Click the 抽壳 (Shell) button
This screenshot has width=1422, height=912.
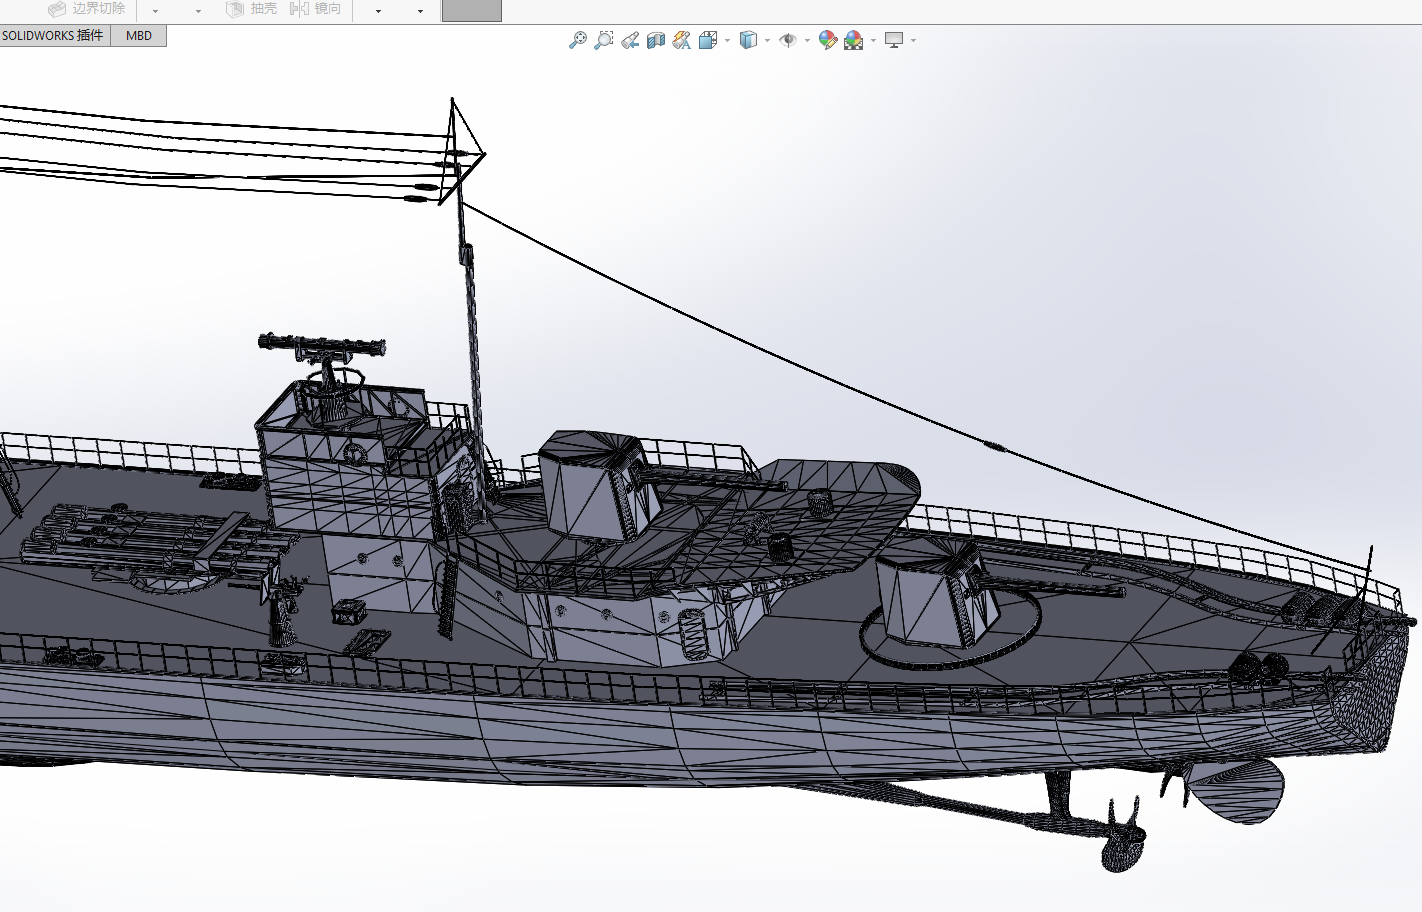[x=251, y=9]
